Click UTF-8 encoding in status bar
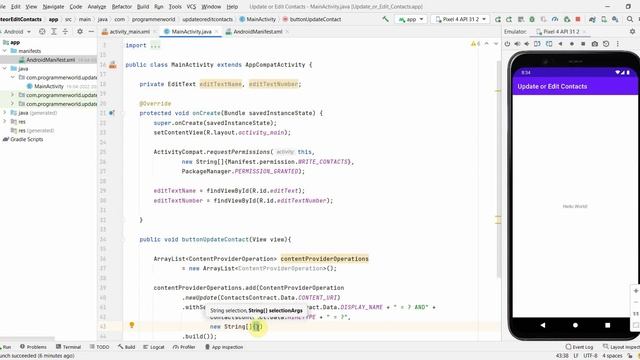This screenshot has height=360, width=640. pyautogui.click(x=590, y=356)
